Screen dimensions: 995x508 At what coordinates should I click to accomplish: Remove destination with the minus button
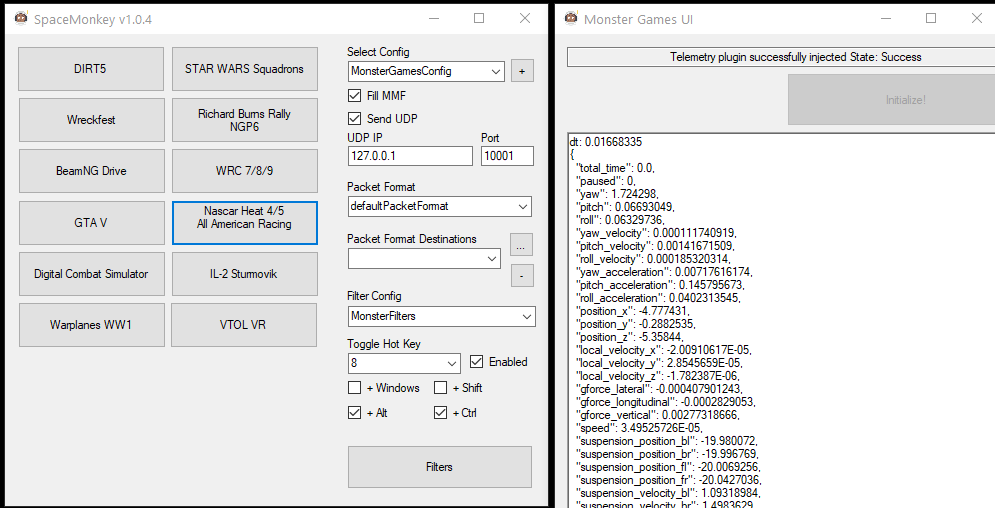[522, 276]
